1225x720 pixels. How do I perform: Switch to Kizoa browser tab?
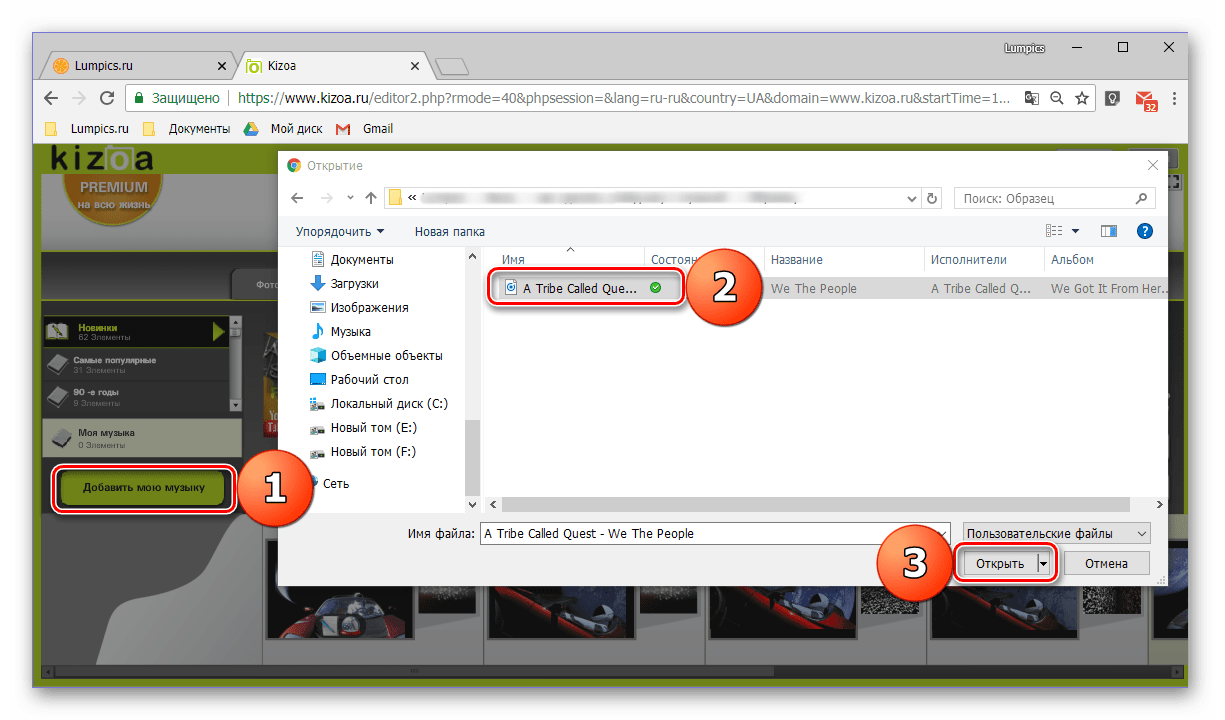click(335, 66)
